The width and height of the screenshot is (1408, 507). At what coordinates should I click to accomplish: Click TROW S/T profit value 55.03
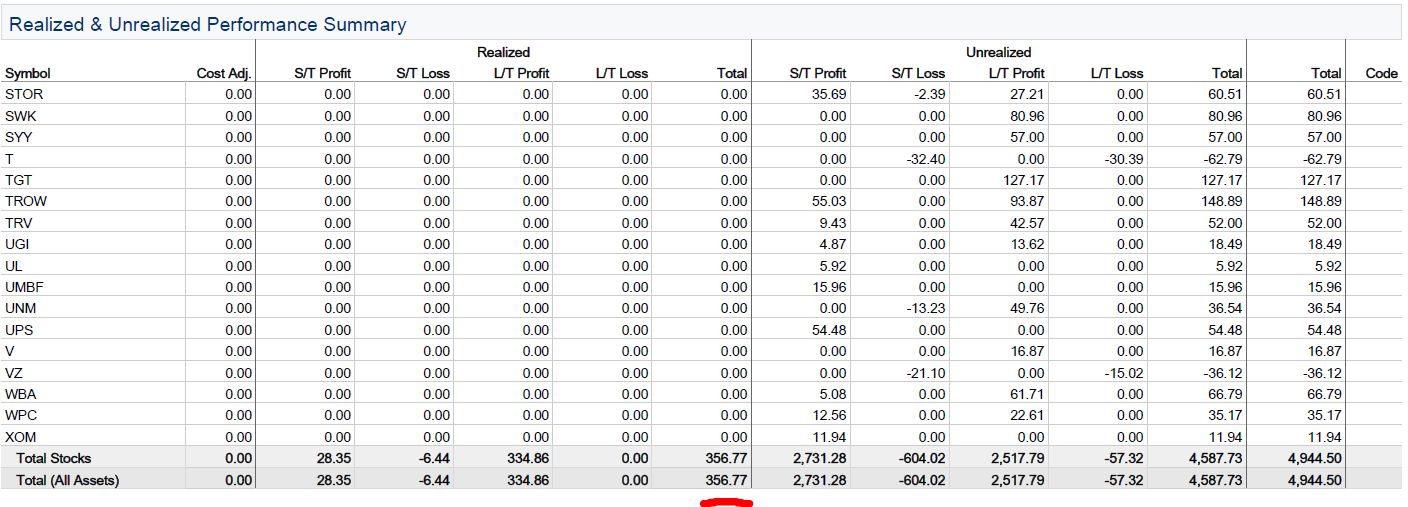tap(828, 201)
